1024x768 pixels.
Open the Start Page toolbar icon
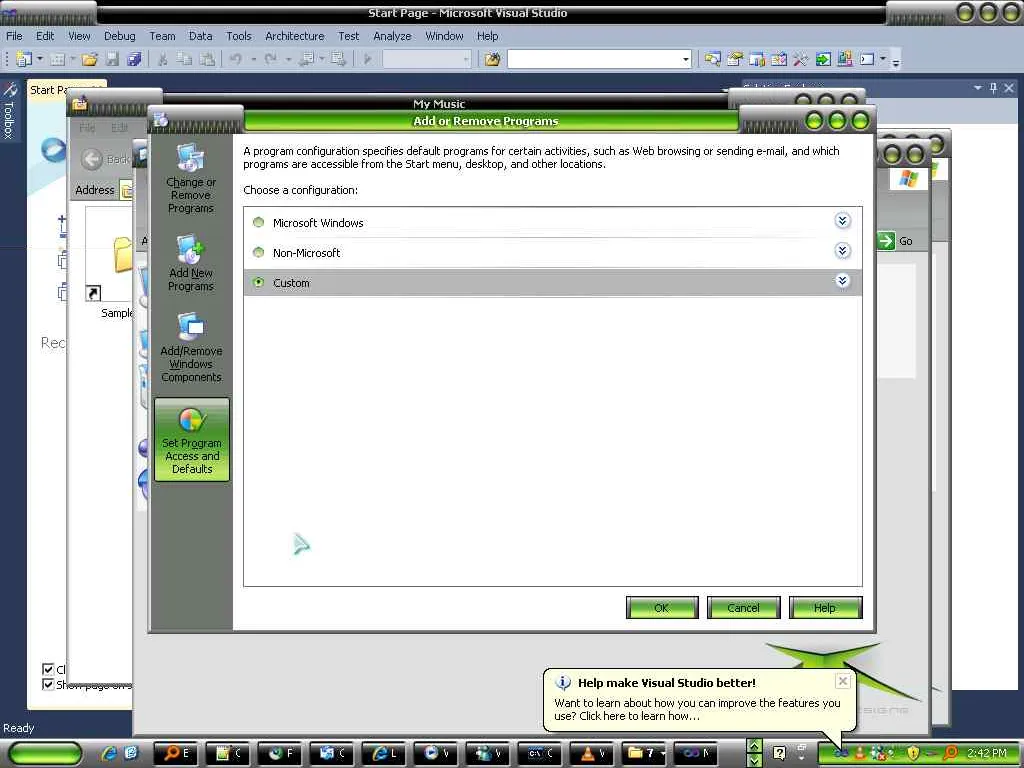coord(823,59)
